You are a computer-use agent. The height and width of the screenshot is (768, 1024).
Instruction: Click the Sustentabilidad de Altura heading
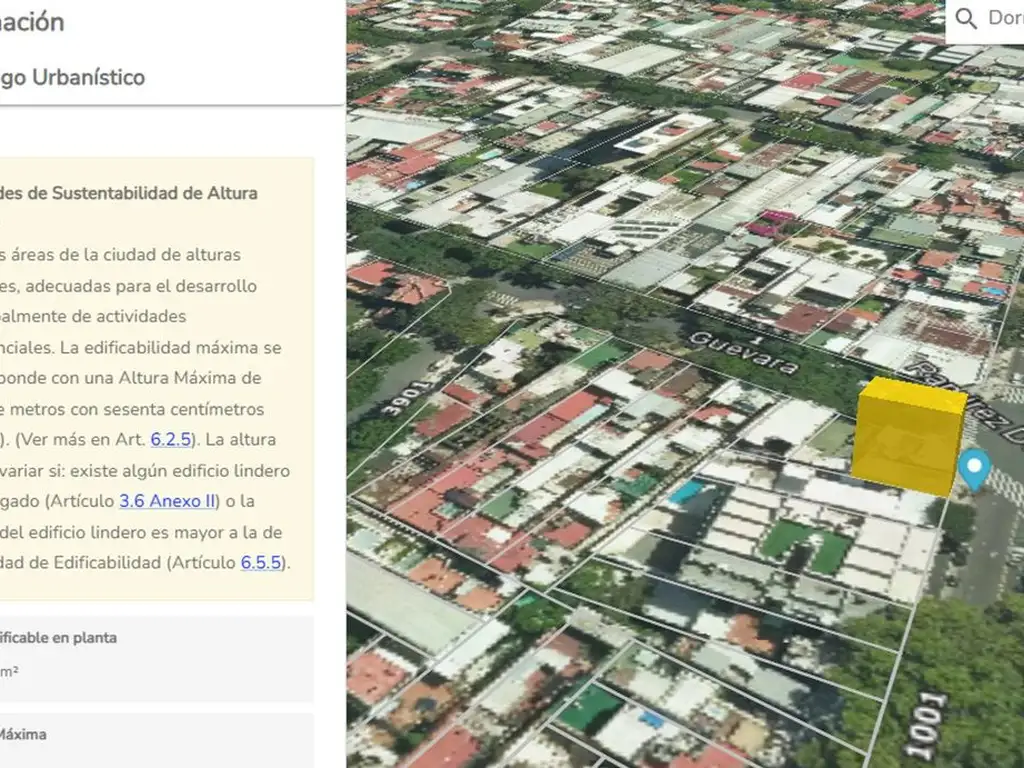[x=129, y=193]
